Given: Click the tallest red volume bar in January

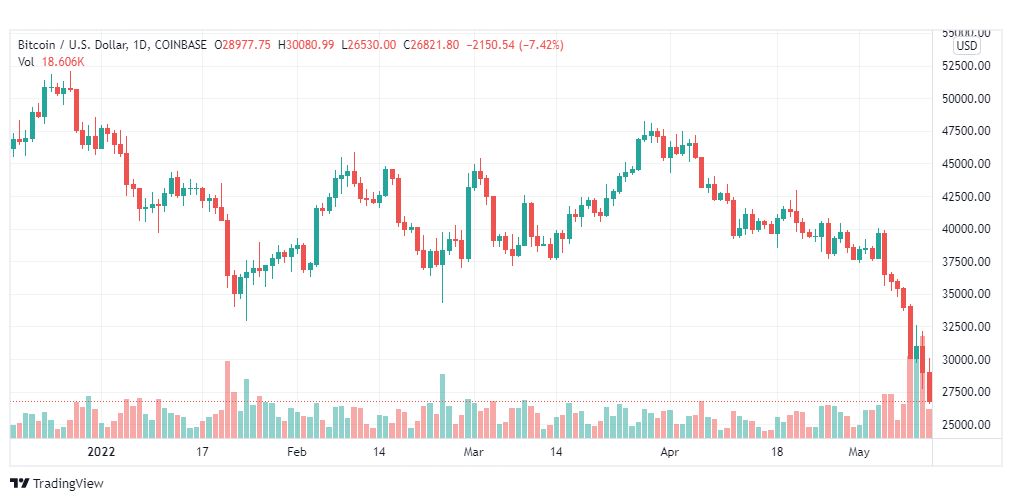Looking at the screenshot, I should click(x=227, y=400).
